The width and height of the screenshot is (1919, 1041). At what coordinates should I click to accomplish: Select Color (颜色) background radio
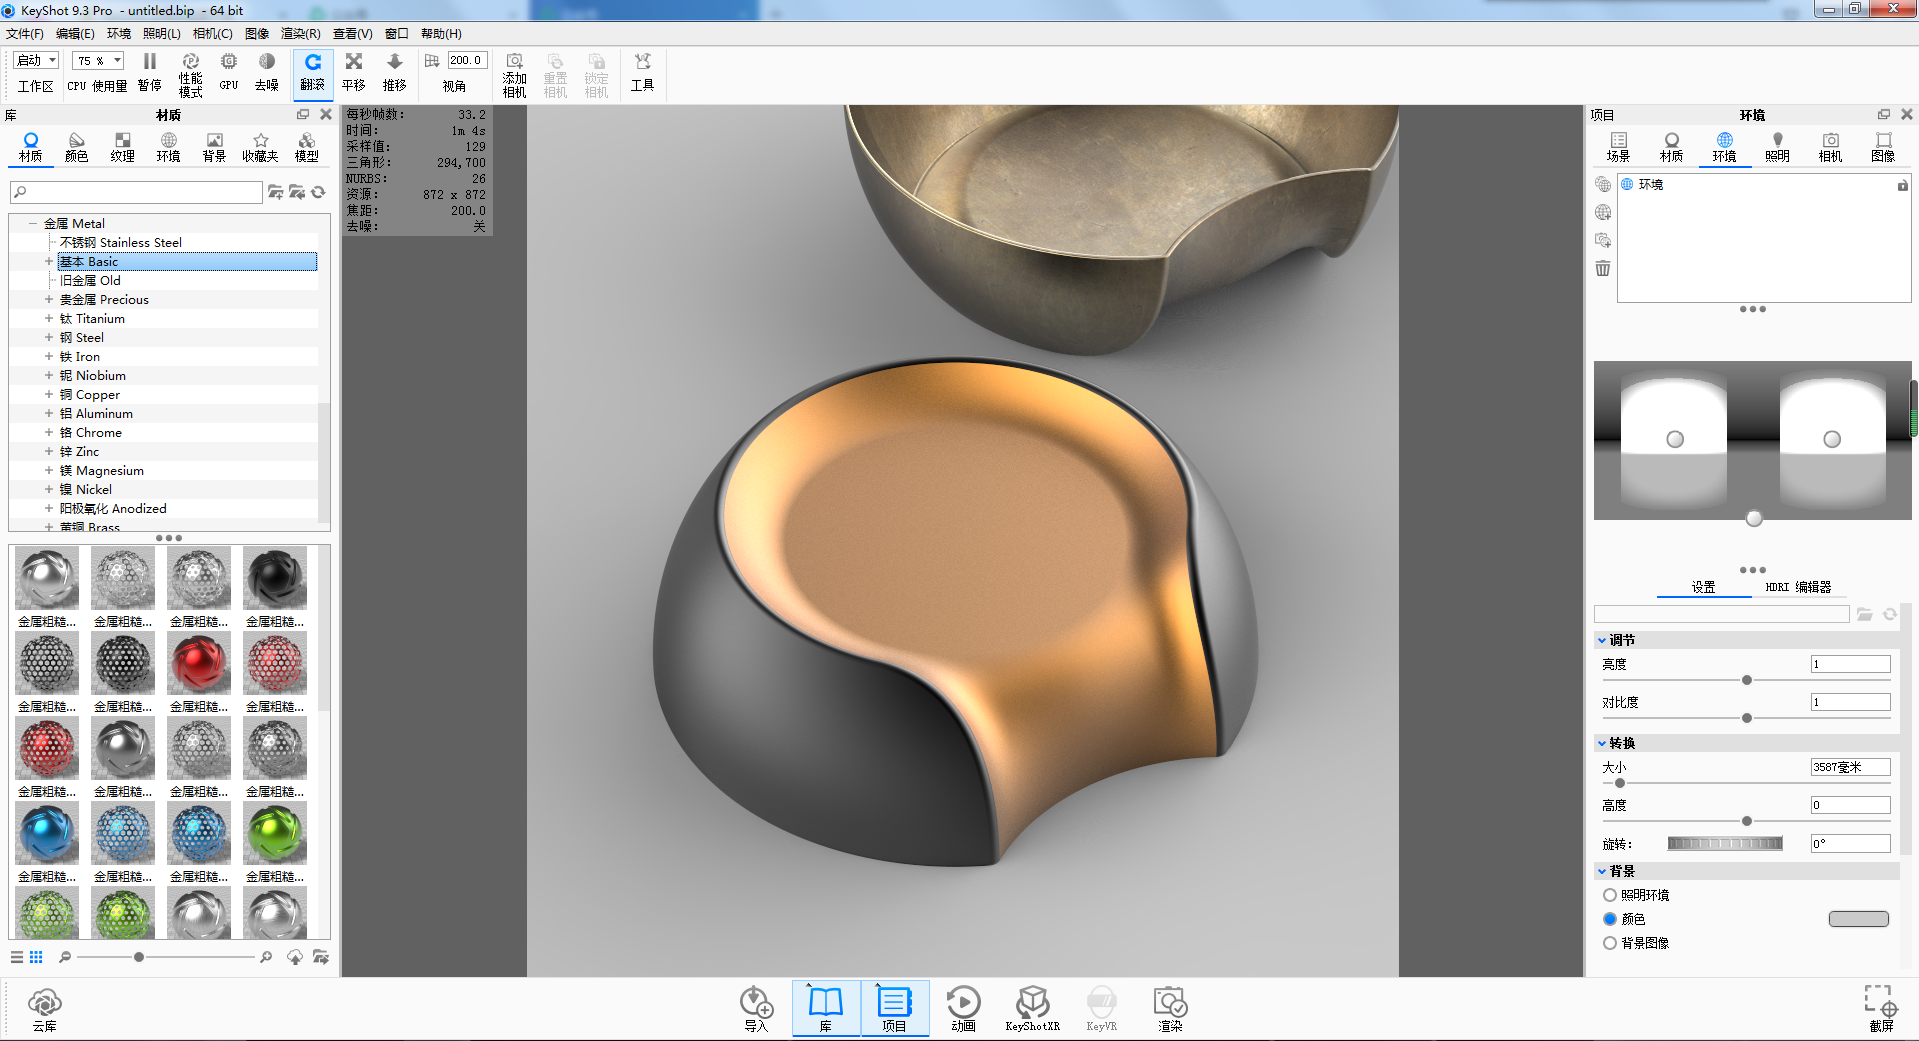[1610, 919]
